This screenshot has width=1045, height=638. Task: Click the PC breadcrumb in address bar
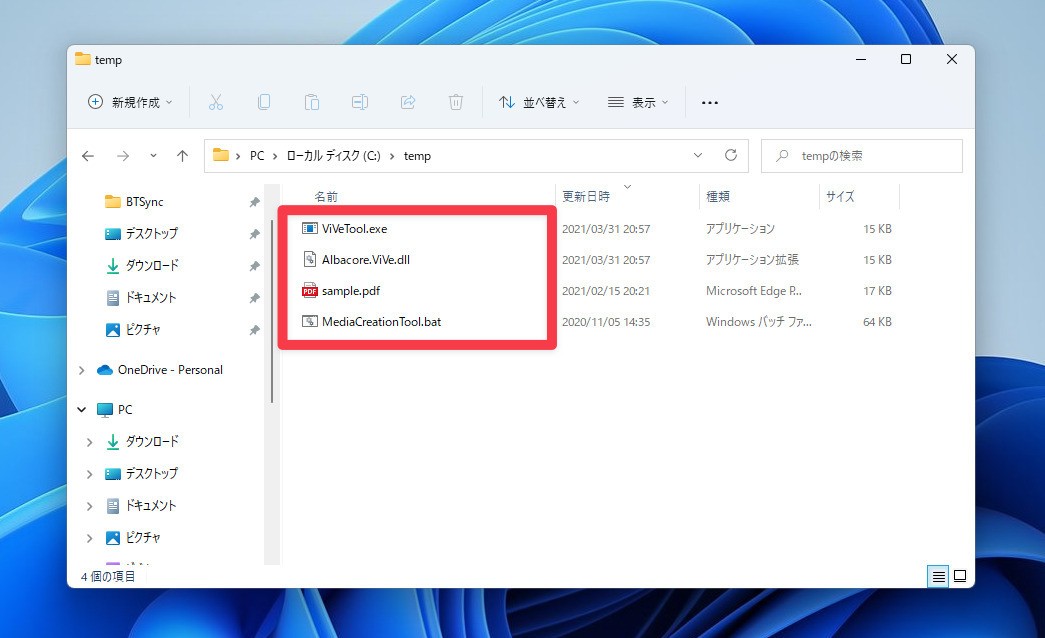(x=257, y=156)
